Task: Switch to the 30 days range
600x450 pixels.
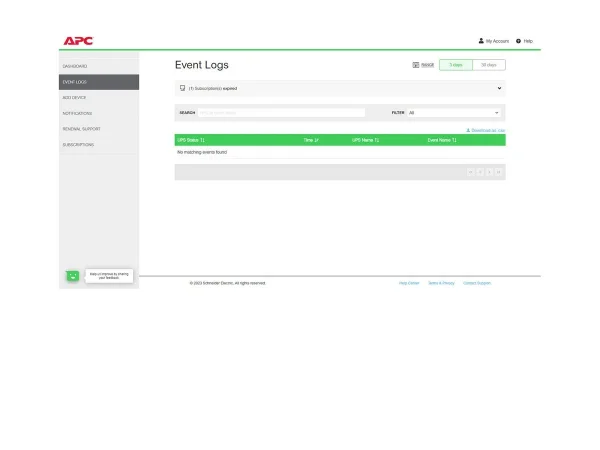Action: tap(488, 65)
